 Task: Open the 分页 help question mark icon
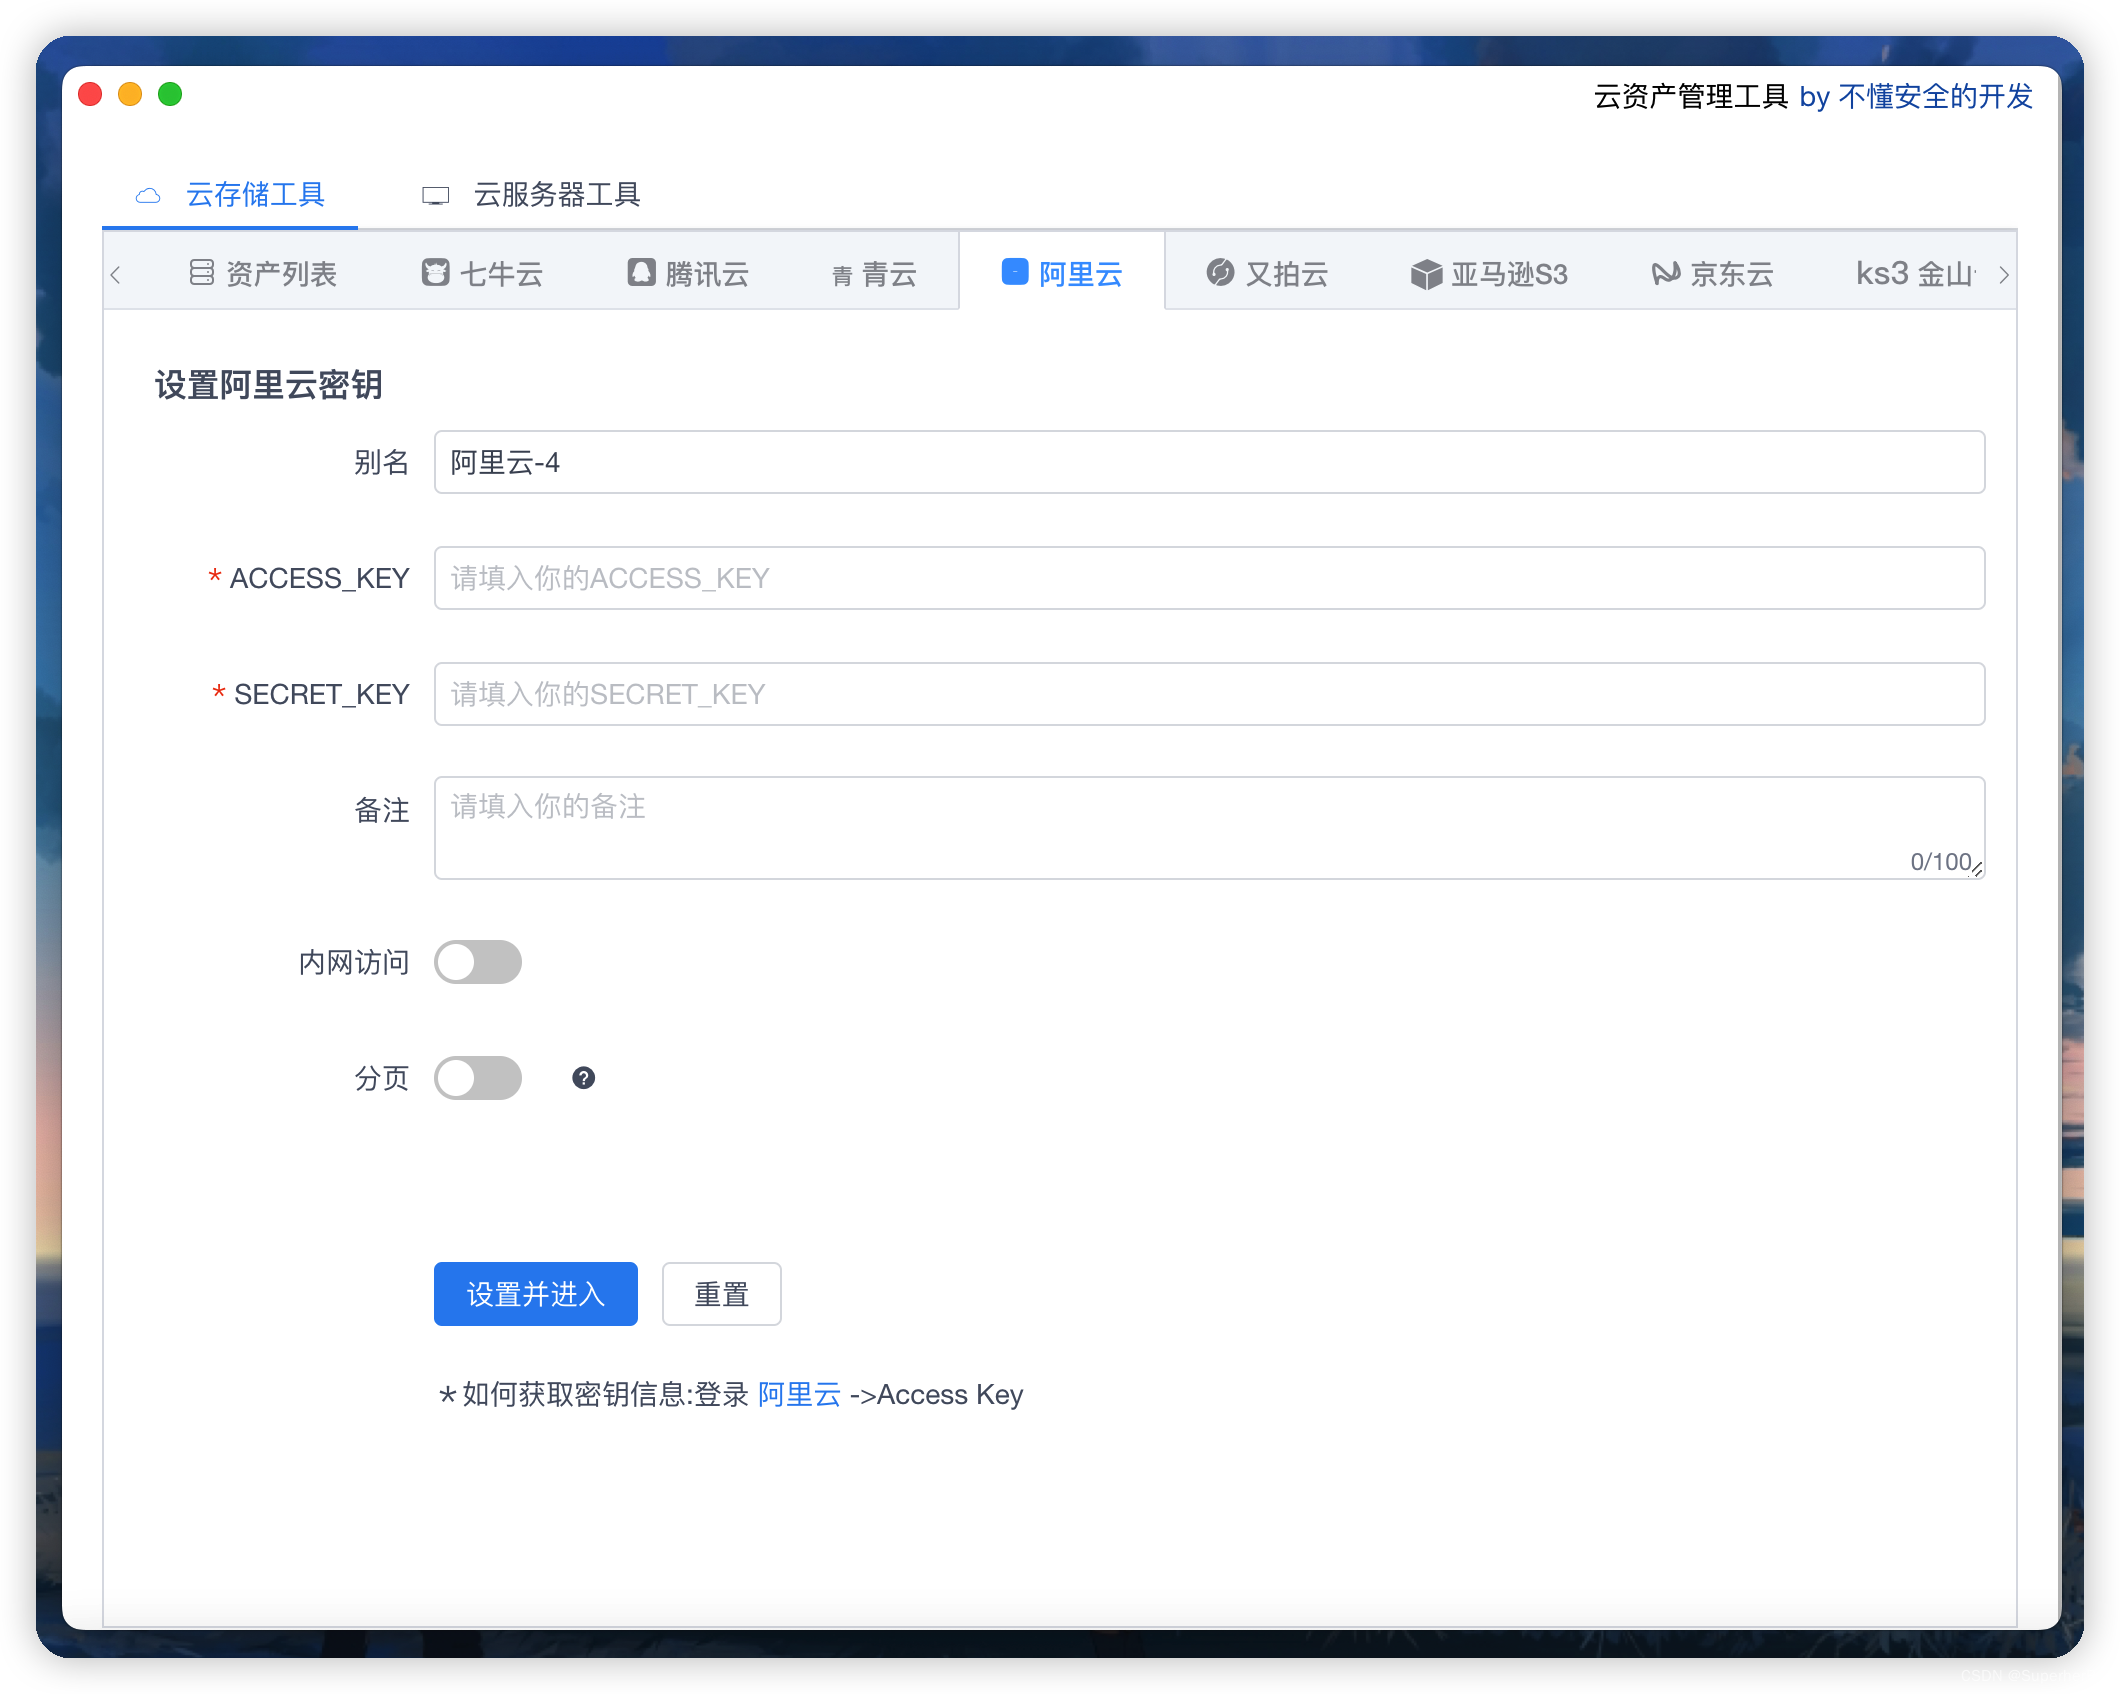pyautogui.click(x=585, y=1078)
